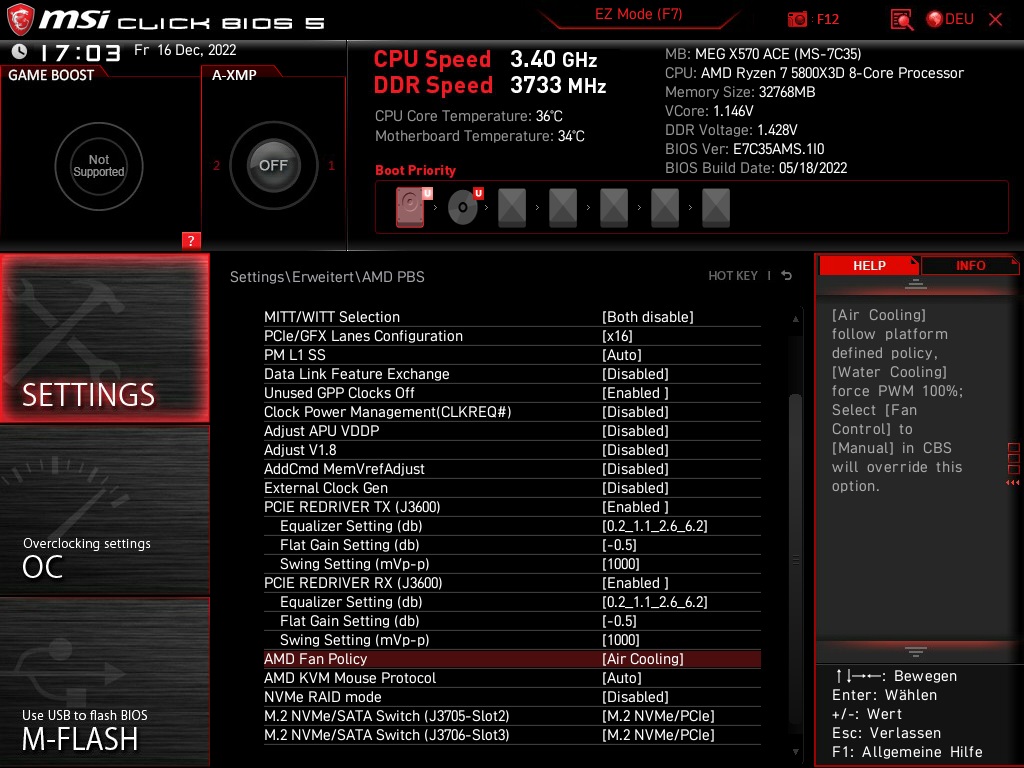
Task: Select the optical disc boot device icon
Action: [464, 207]
